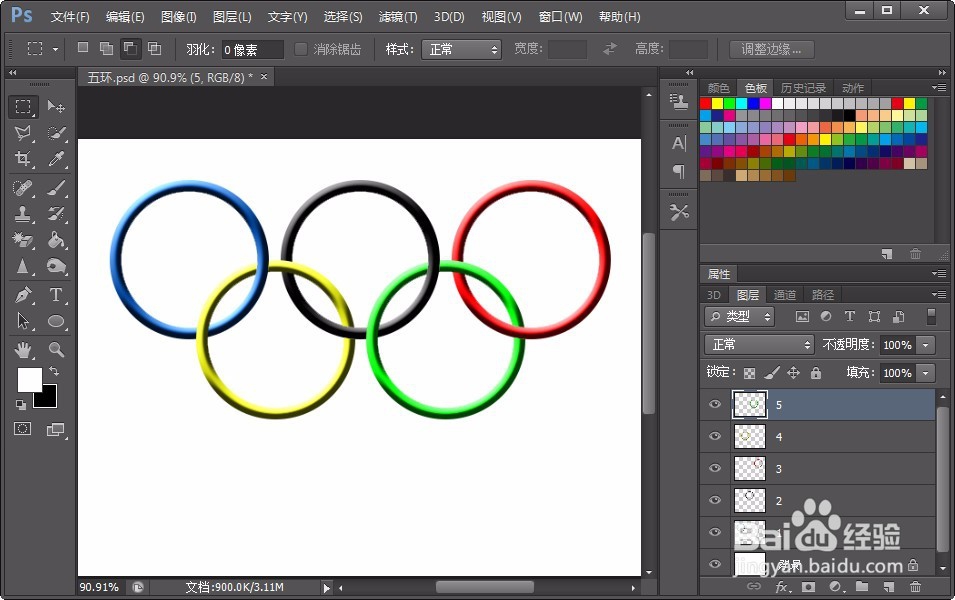
Task: Open the fill 填充 dropdown arrow
Action: pyautogui.click(x=926, y=373)
